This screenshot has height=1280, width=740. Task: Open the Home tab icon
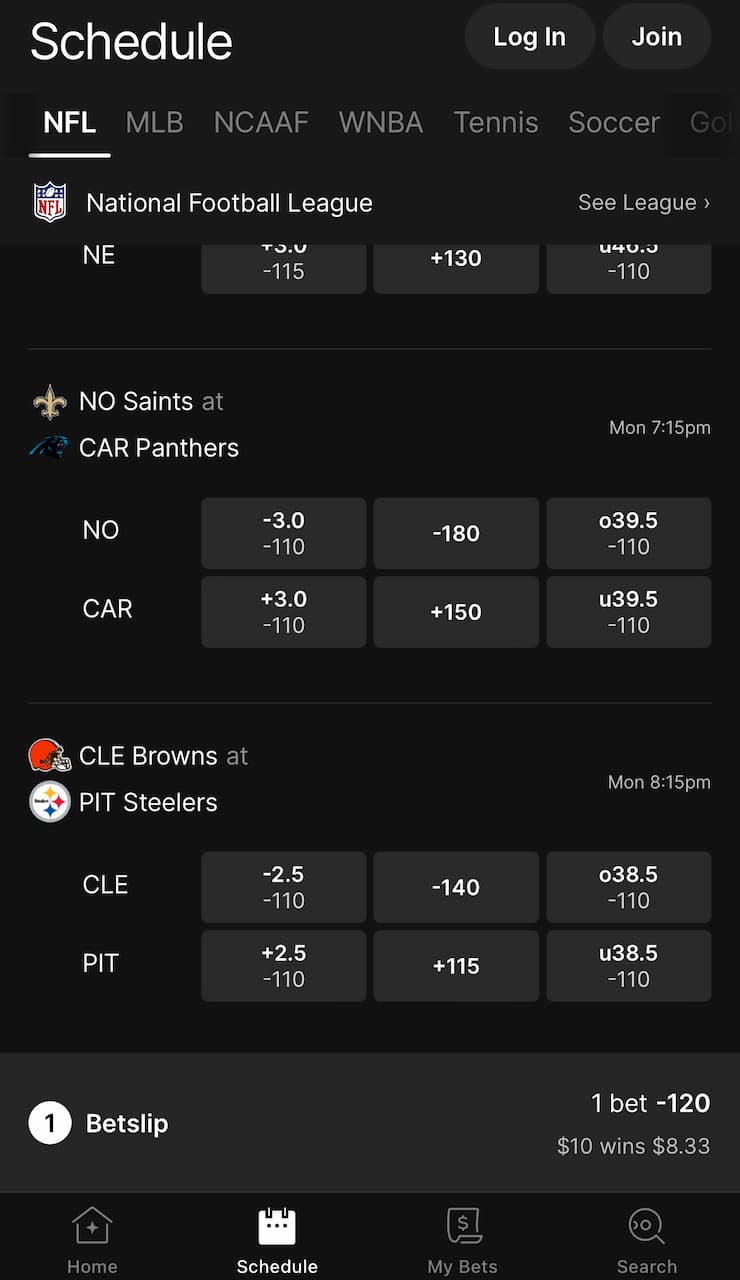pyautogui.click(x=92, y=1226)
